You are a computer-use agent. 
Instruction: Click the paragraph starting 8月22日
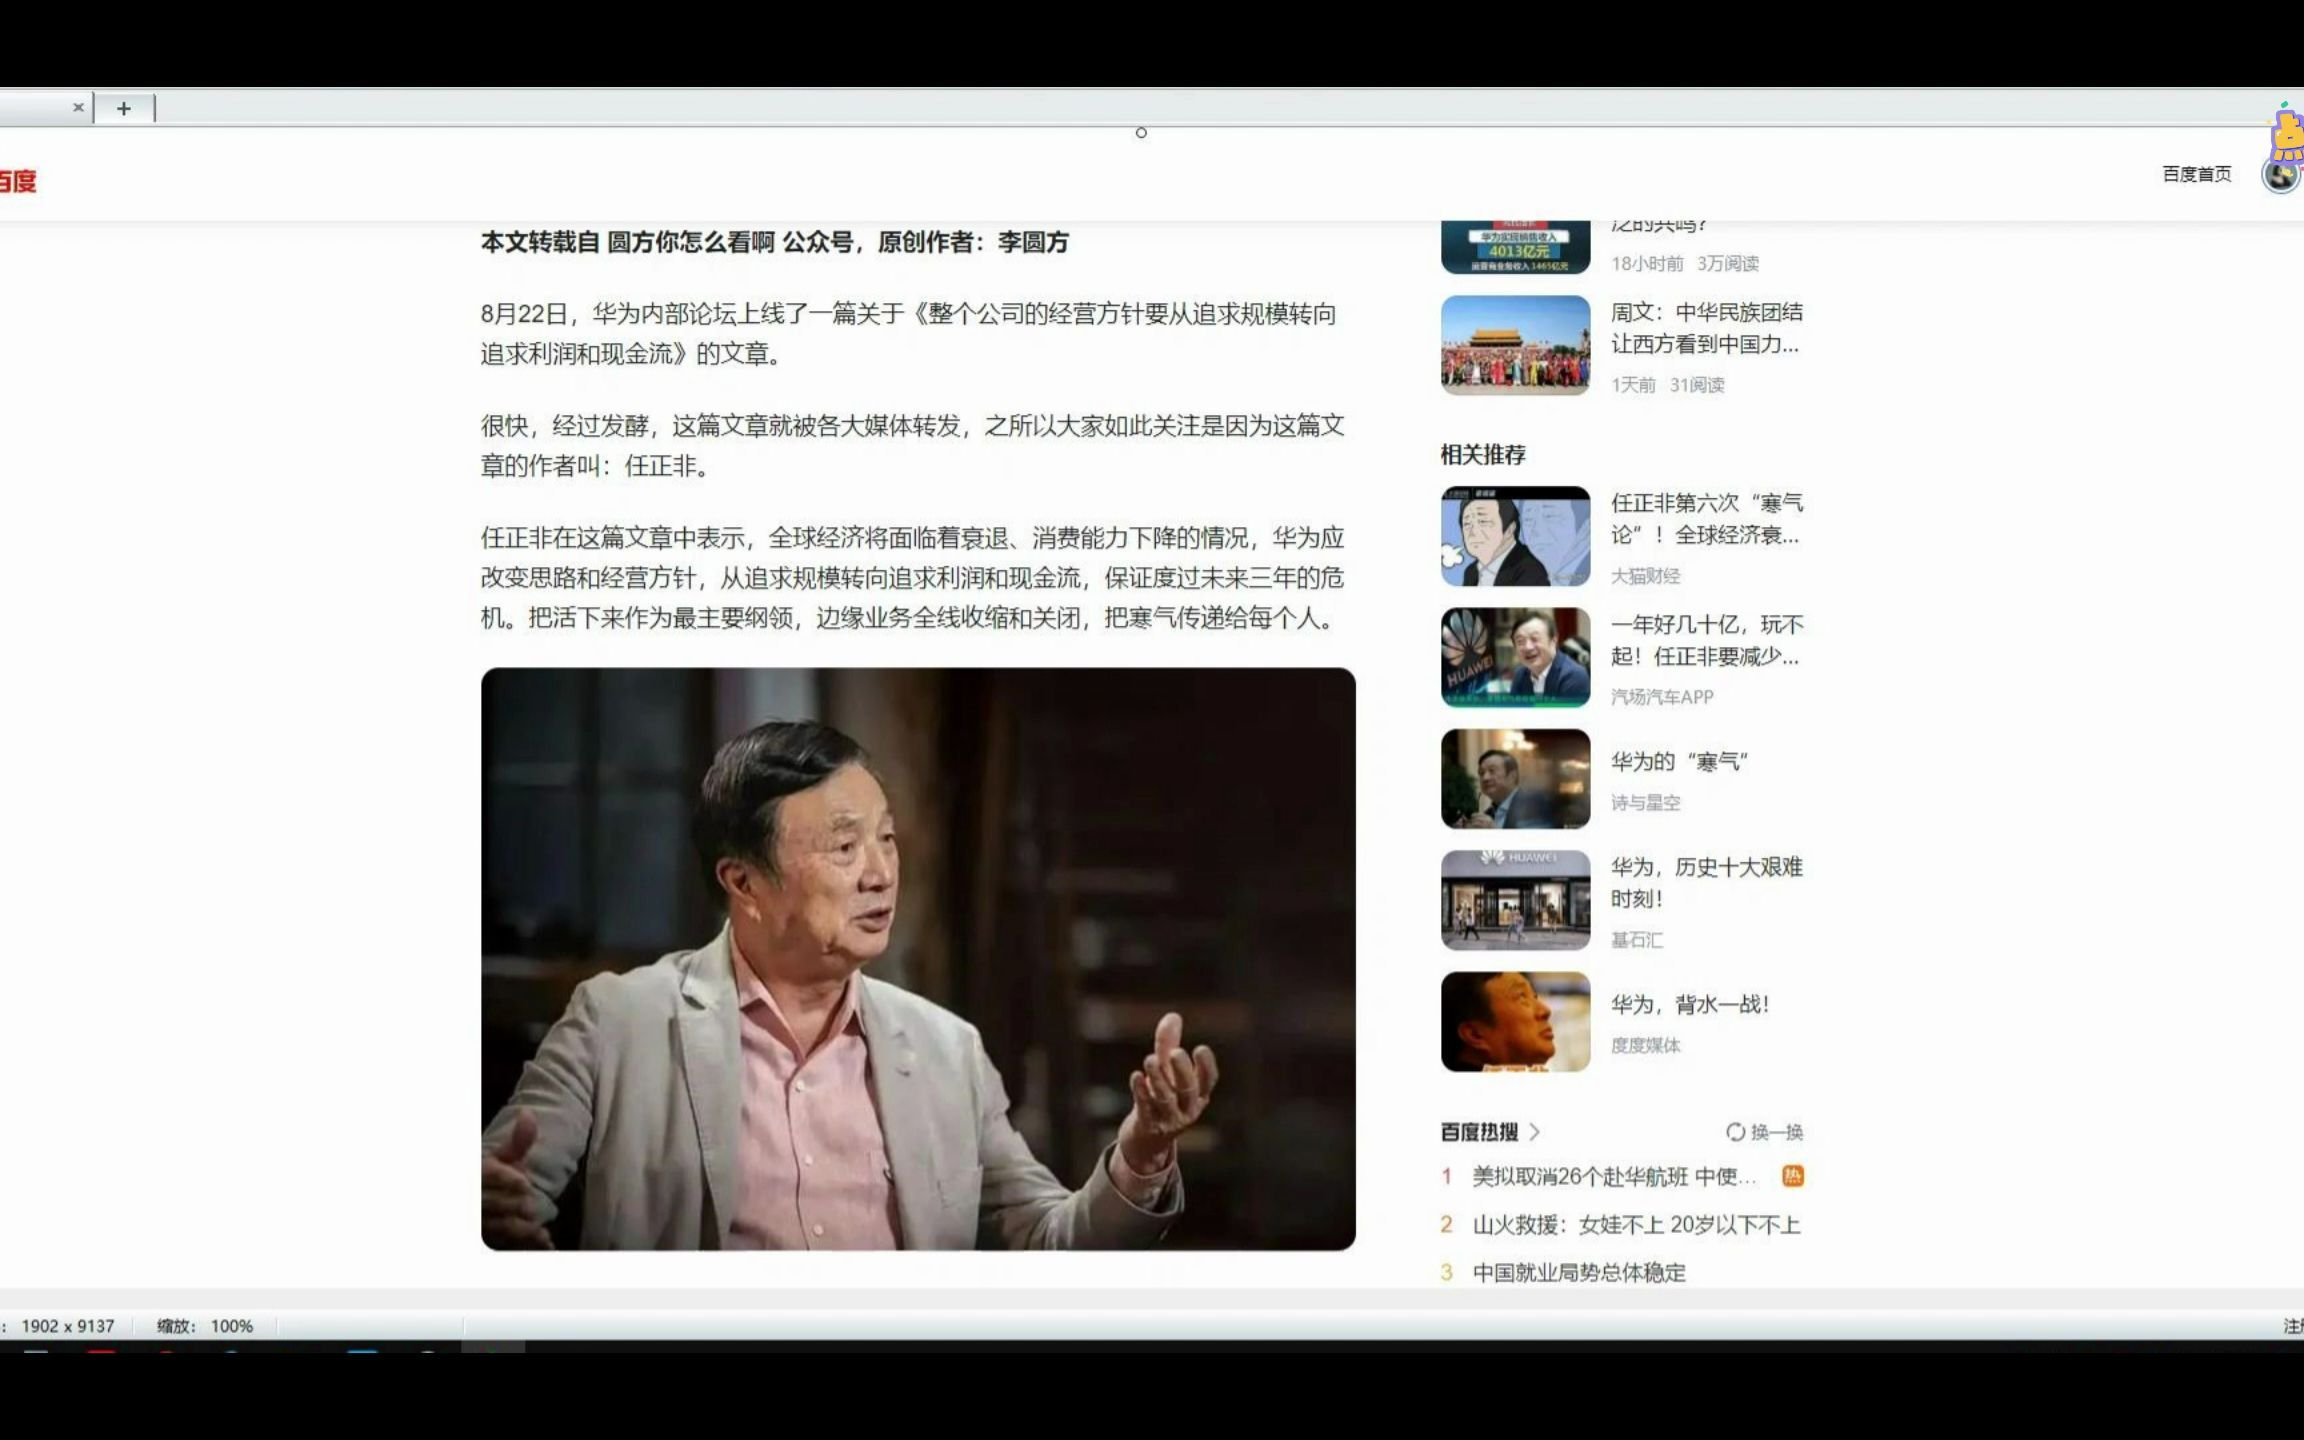coord(909,334)
